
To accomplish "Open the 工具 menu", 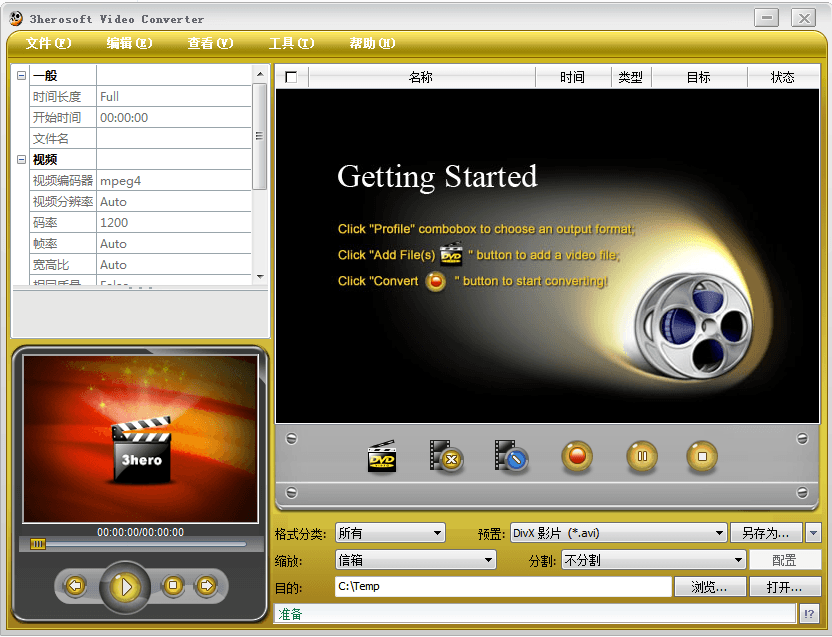I will [291, 43].
